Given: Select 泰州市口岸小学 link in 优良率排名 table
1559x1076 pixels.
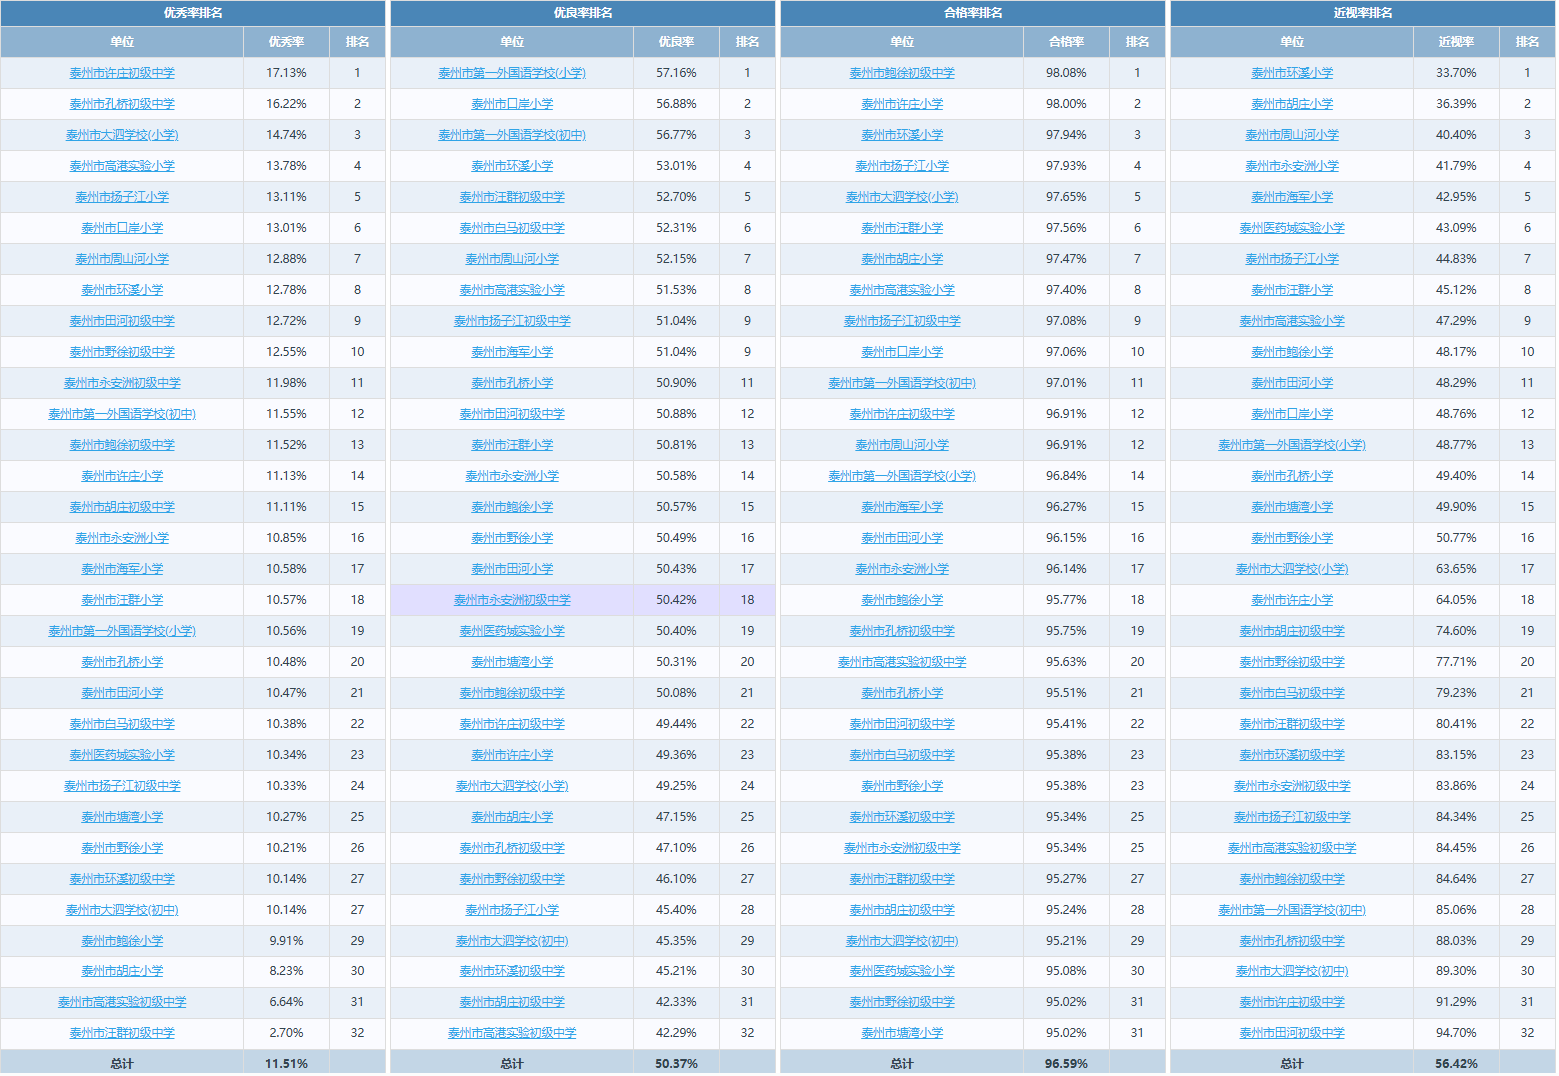Looking at the screenshot, I should 512,104.
